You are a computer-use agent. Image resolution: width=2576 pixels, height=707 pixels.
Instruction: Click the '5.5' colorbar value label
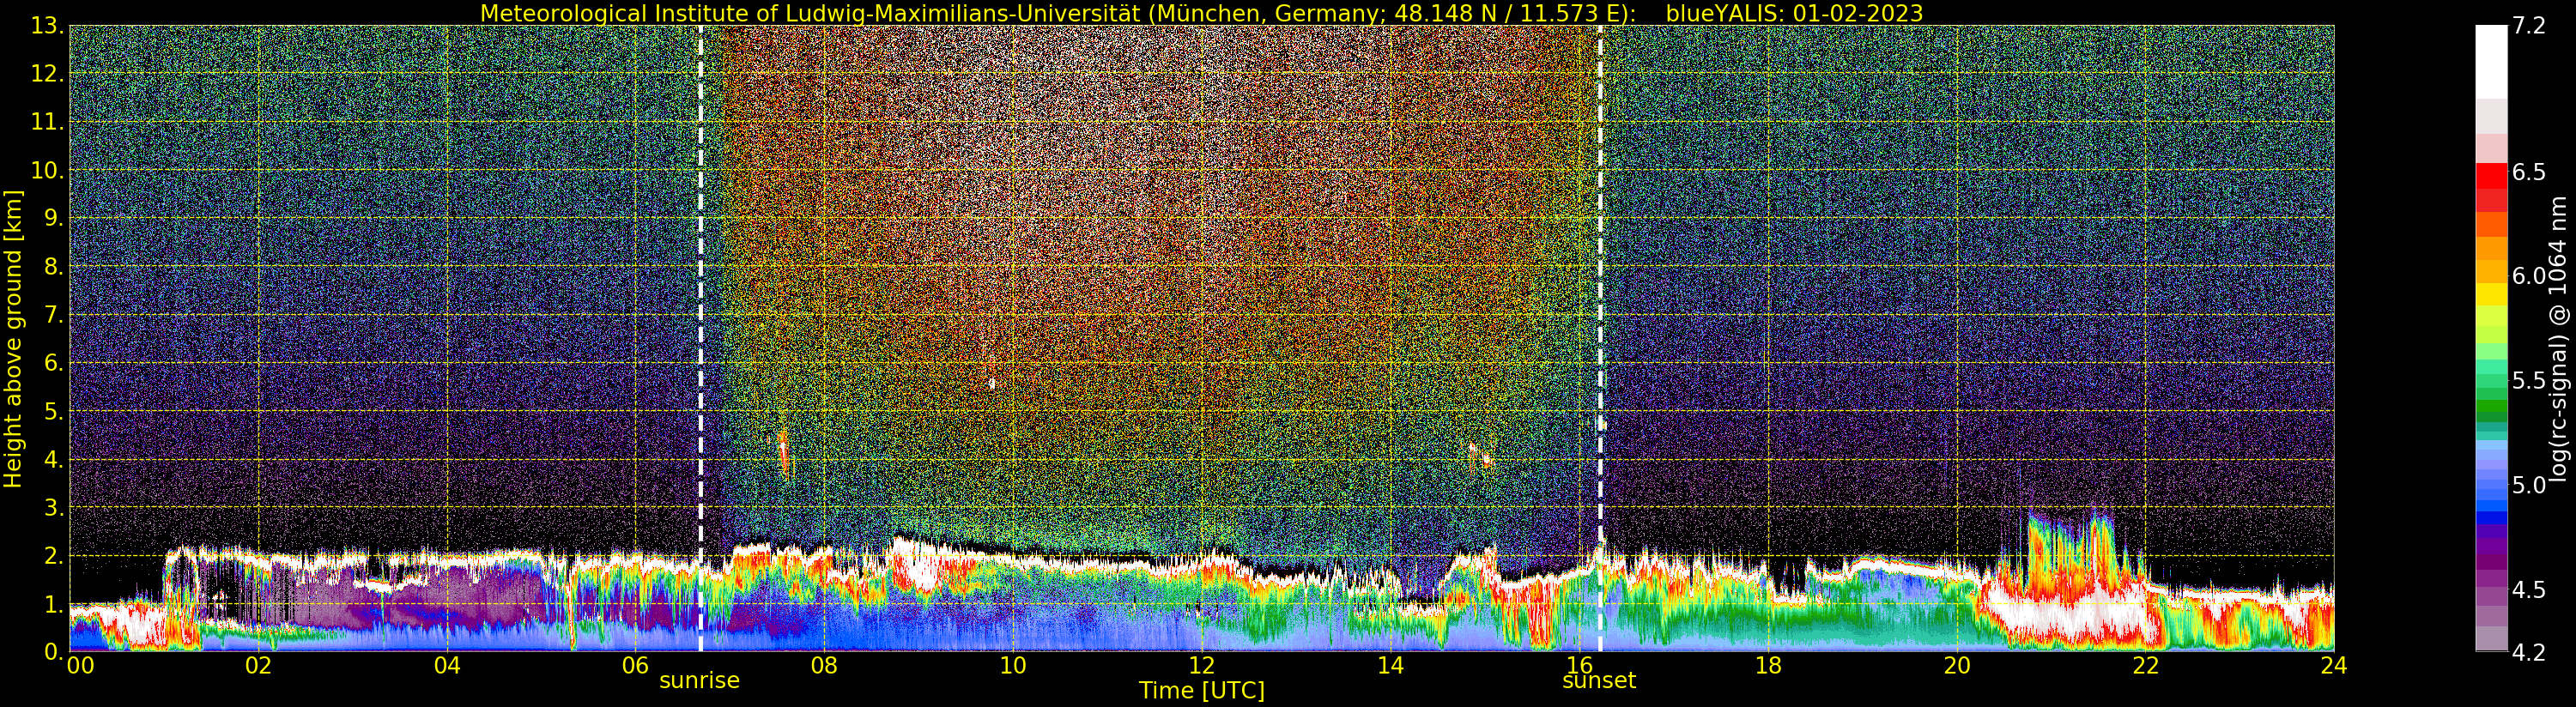tap(2529, 381)
